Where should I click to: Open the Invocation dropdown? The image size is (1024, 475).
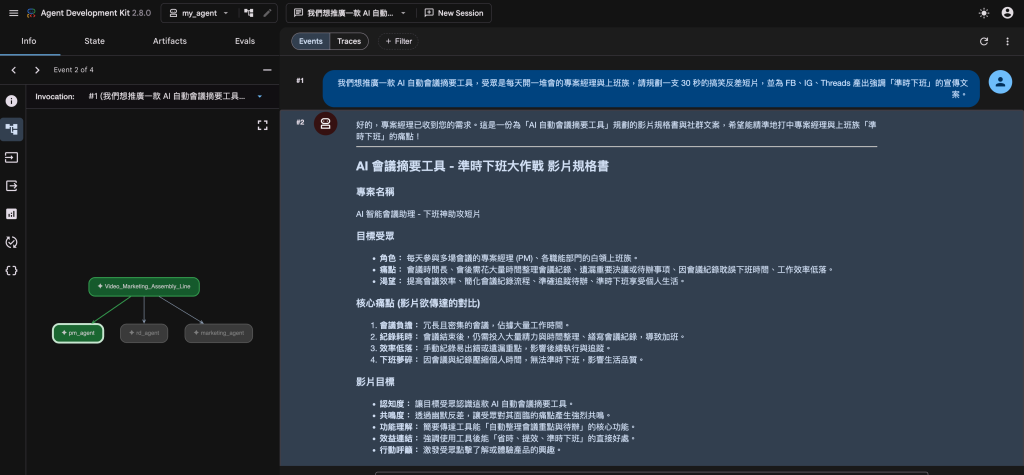point(176,96)
